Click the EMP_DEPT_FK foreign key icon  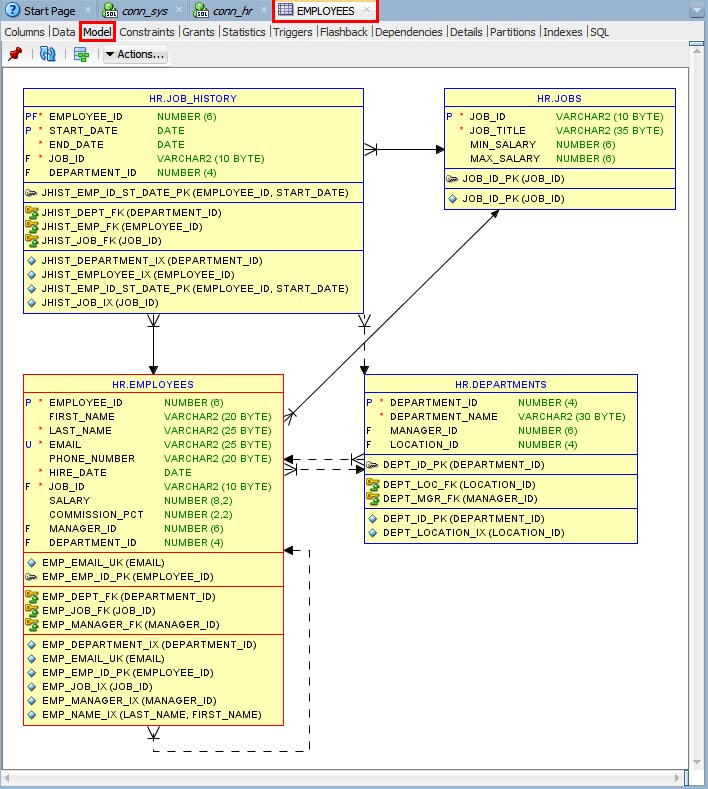click(32, 597)
